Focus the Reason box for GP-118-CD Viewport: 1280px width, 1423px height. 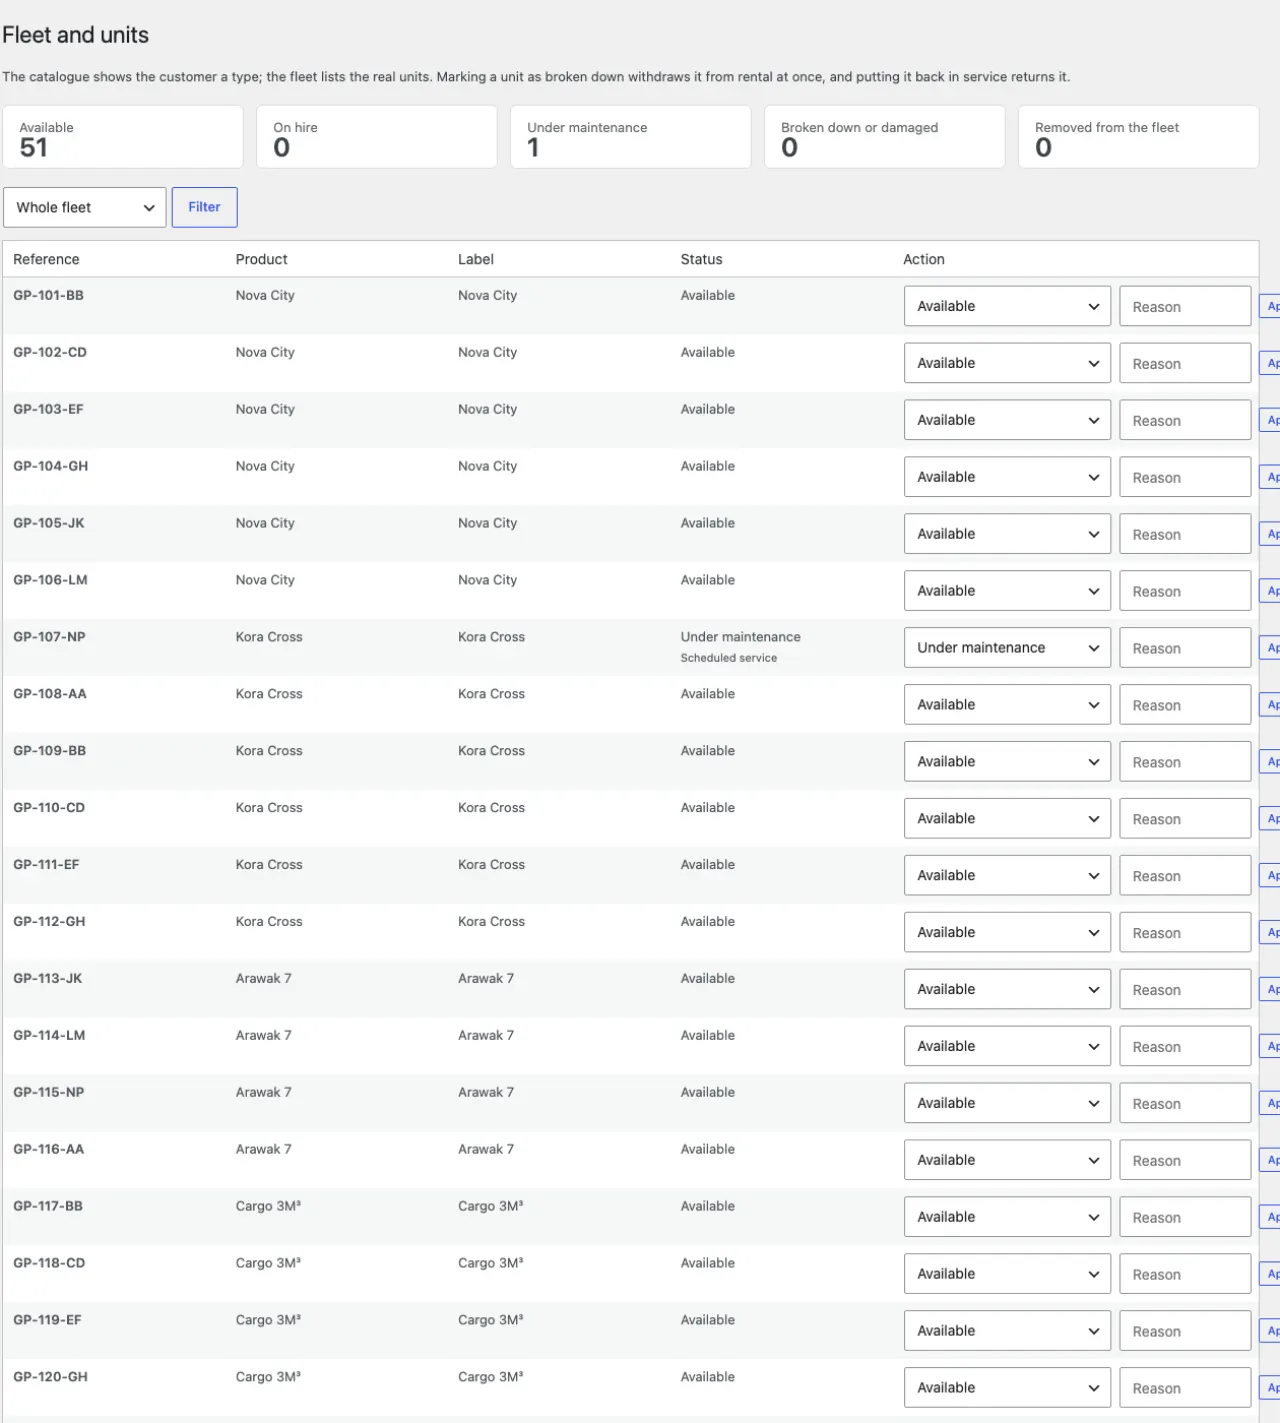1185,1275
